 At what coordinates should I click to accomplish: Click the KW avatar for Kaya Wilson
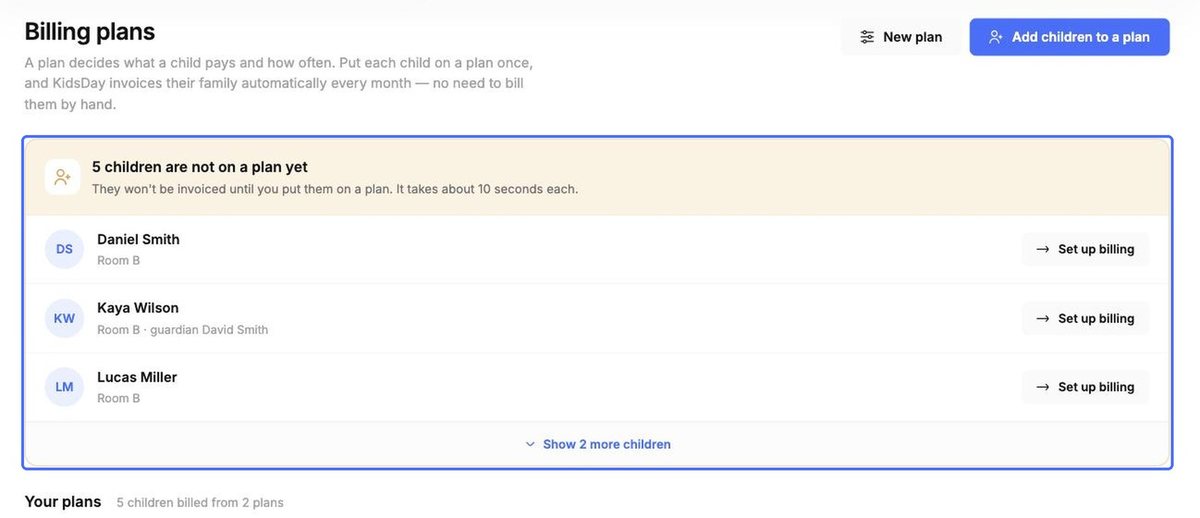pyautogui.click(x=64, y=318)
